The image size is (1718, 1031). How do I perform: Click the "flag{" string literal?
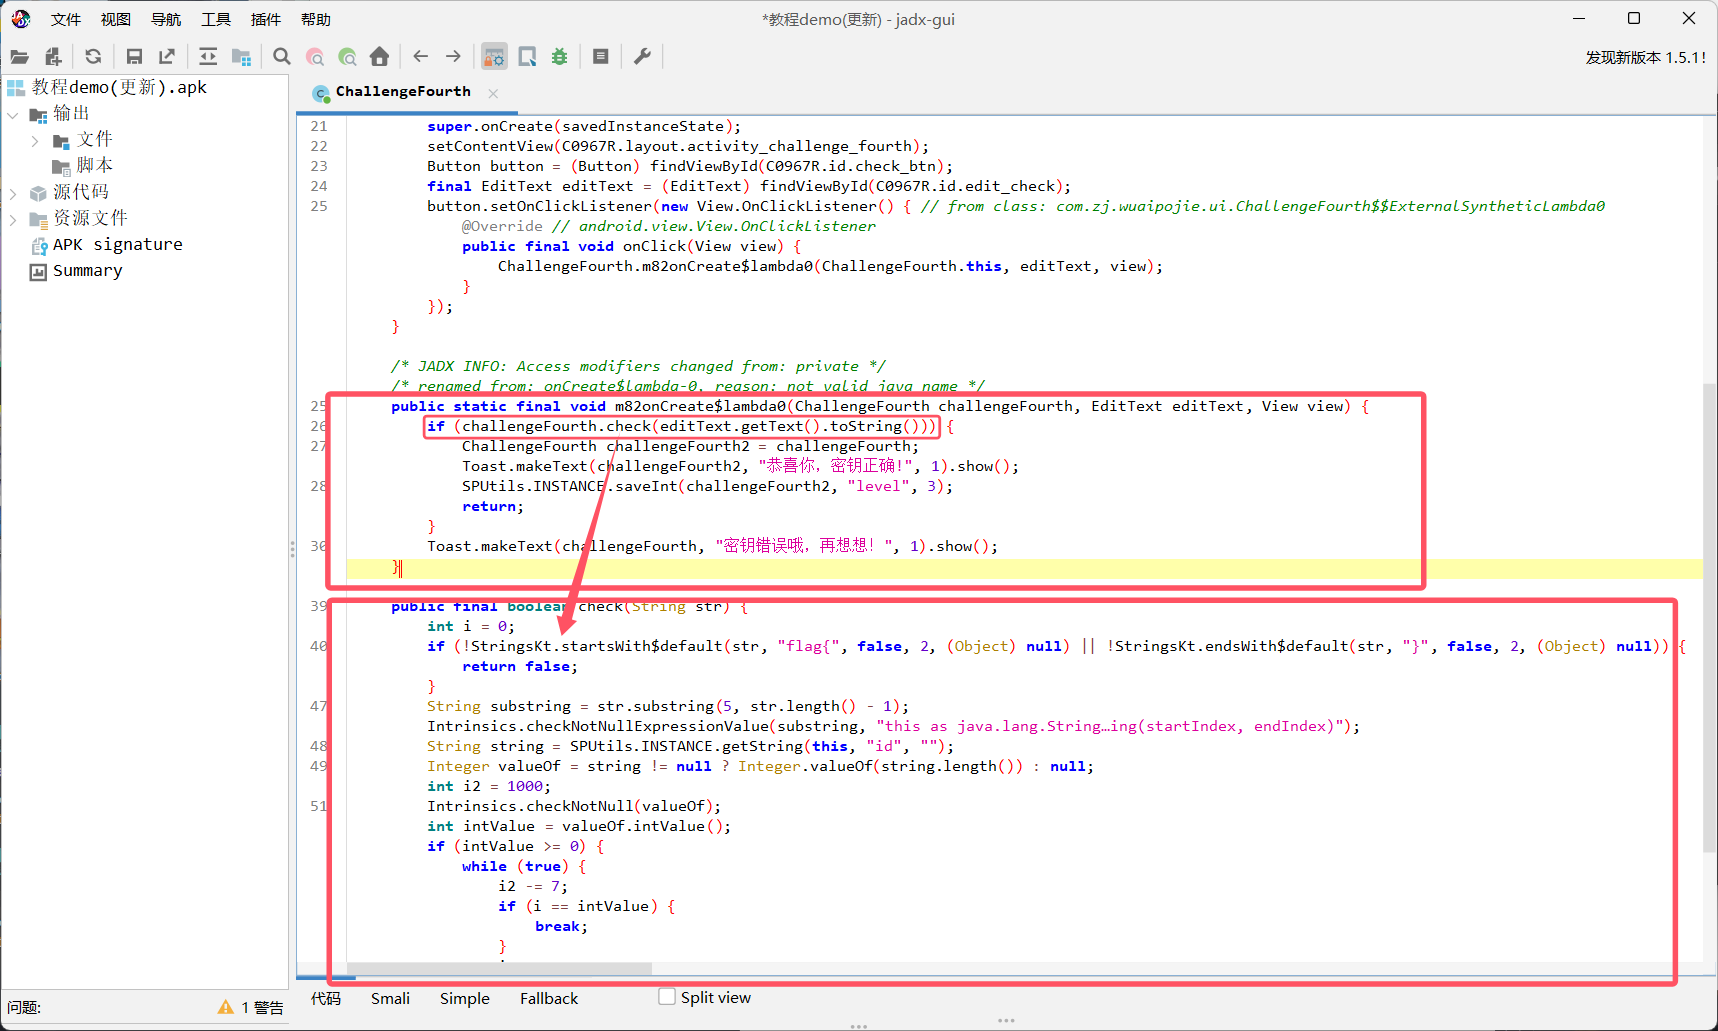[808, 646]
